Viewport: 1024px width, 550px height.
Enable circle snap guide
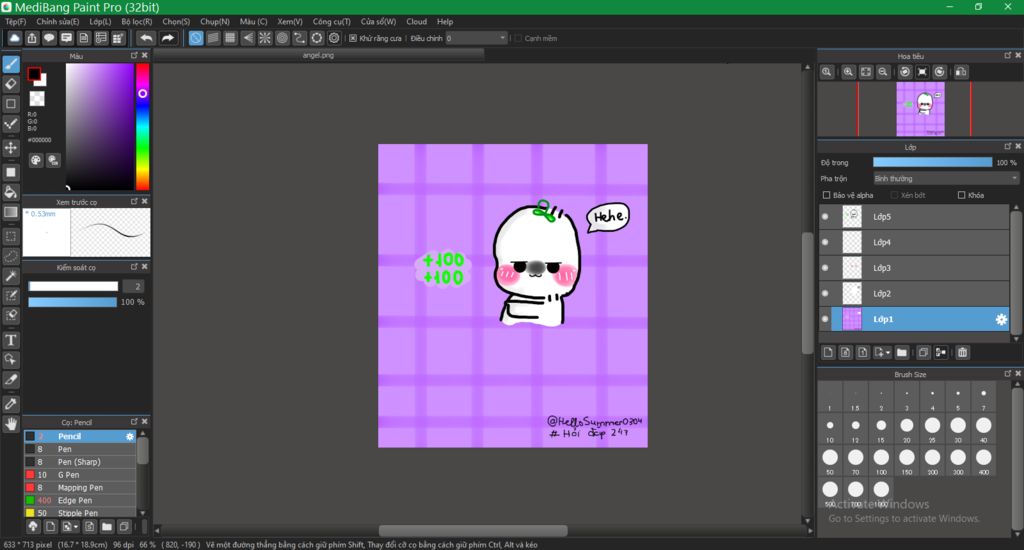coord(282,39)
